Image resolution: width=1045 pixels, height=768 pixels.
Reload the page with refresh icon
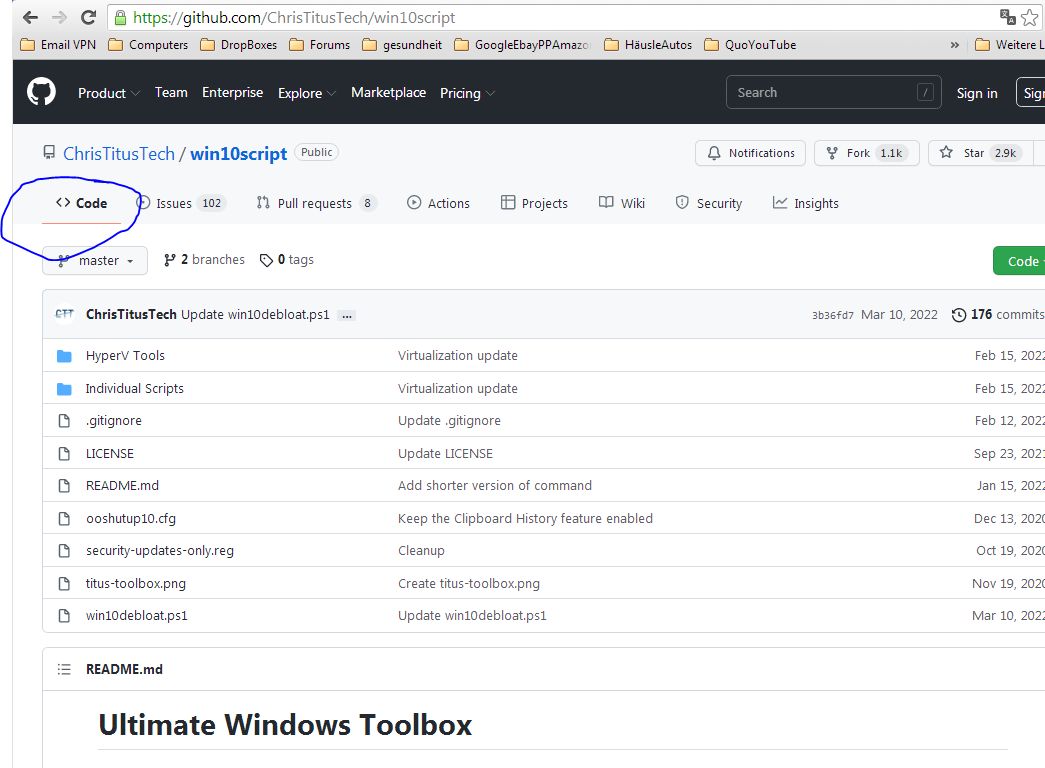88,17
